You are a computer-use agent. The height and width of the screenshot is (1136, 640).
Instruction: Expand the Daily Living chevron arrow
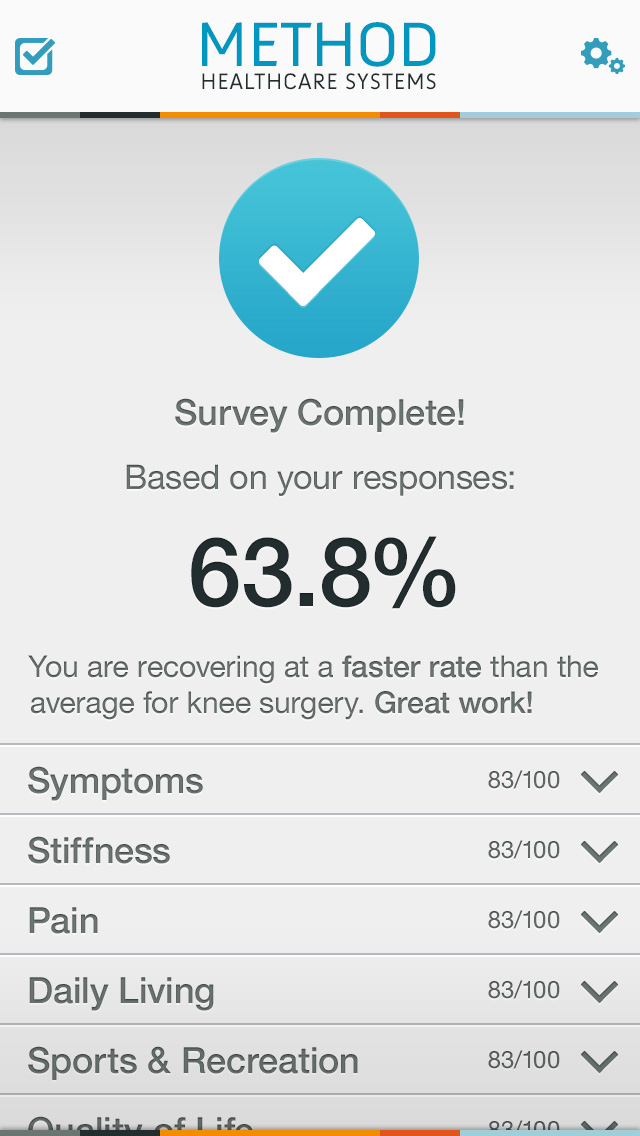click(599, 991)
